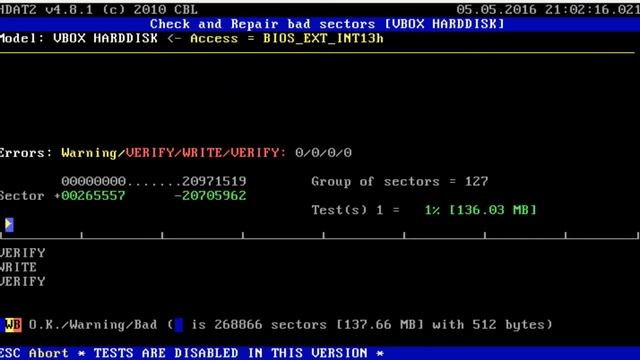The image size is (640, 360).
Task: Click the 'VBOX HARDDISK' model name
Action: point(105,39)
